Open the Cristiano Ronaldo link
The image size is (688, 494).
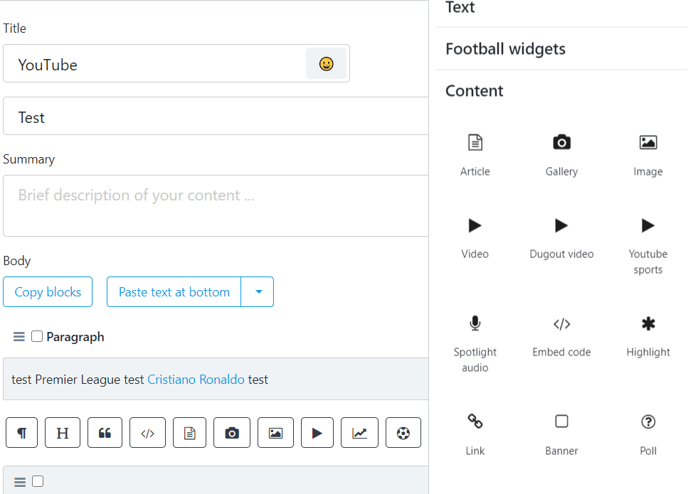pos(196,379)
